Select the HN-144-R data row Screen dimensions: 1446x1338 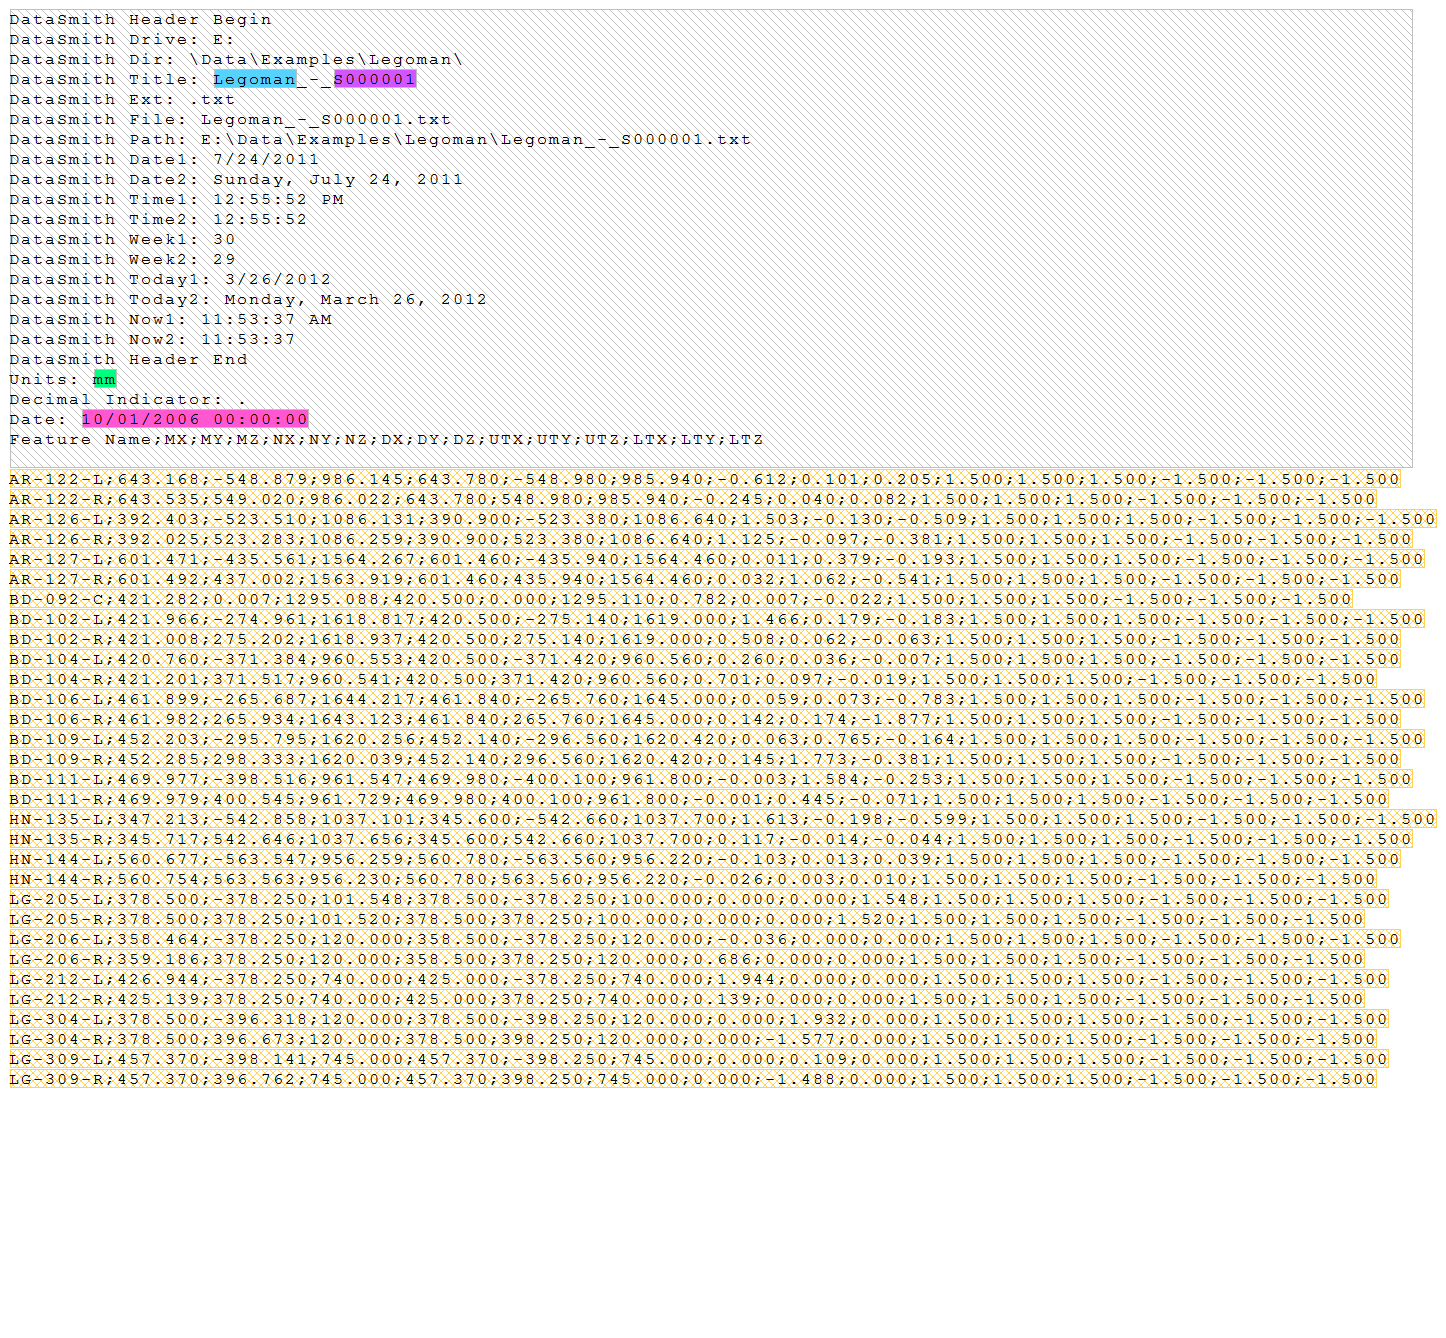pos(692,879)
